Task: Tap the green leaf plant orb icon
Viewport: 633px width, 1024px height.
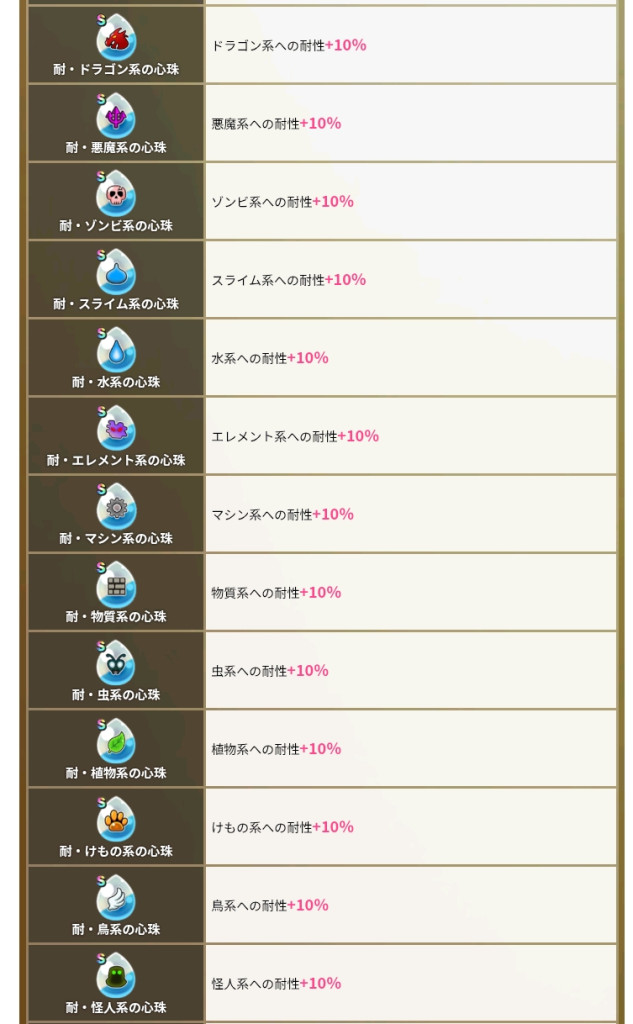Action: pos(116,741)
